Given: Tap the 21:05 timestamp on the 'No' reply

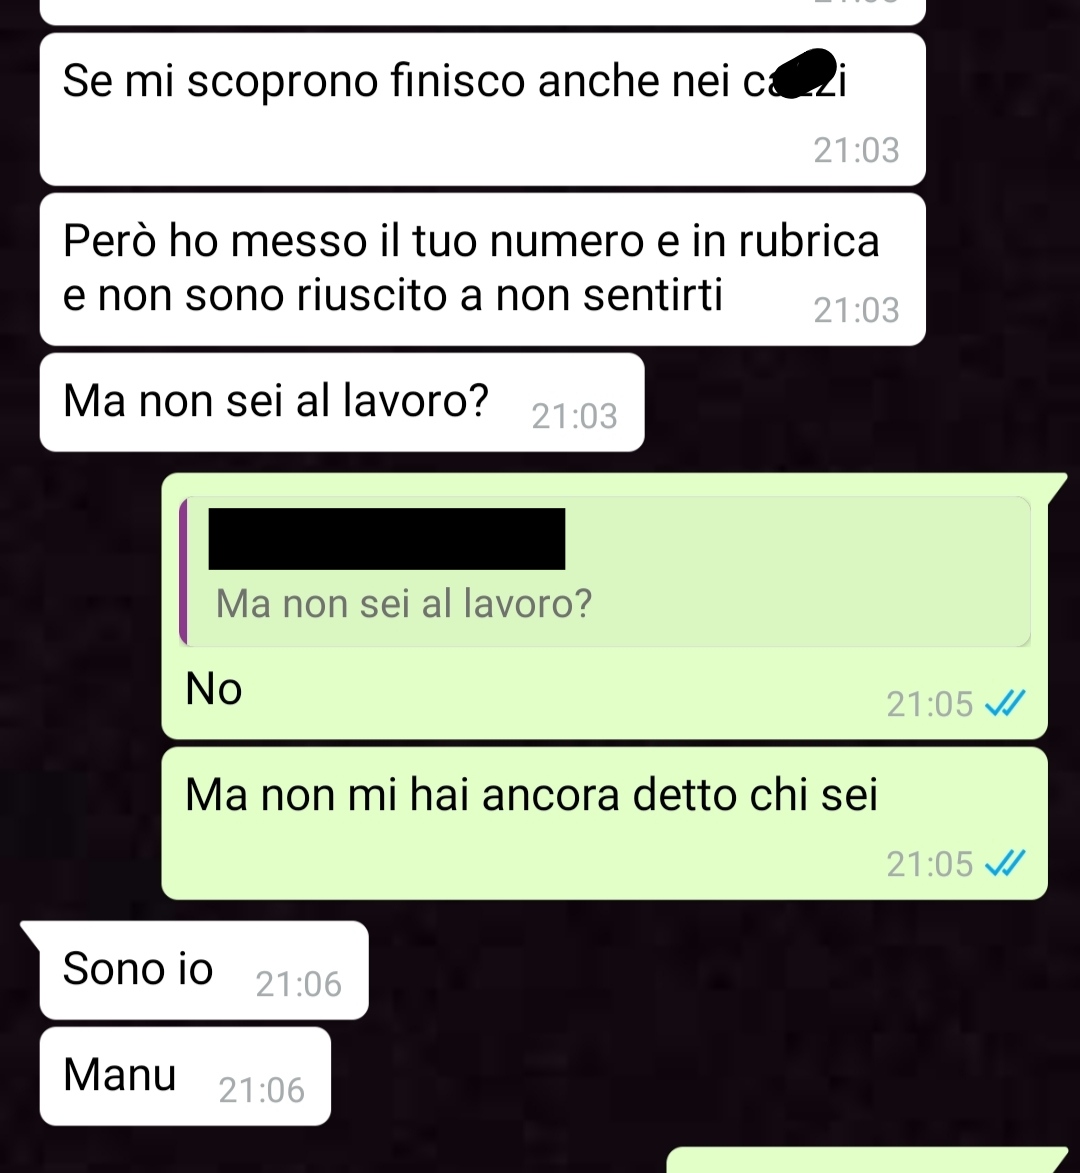Looking at the screenshot, I should coord(930,704).
